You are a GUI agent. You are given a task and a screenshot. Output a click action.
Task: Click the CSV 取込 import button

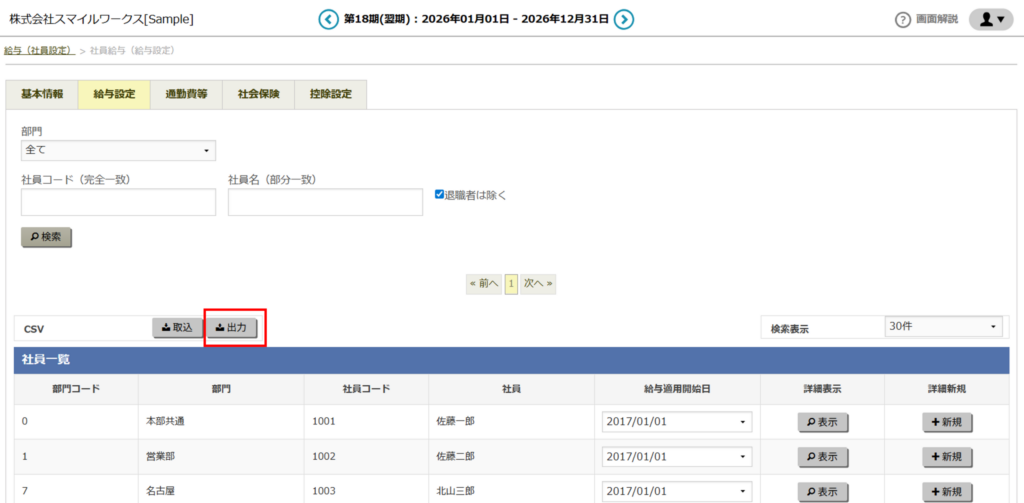177,327
